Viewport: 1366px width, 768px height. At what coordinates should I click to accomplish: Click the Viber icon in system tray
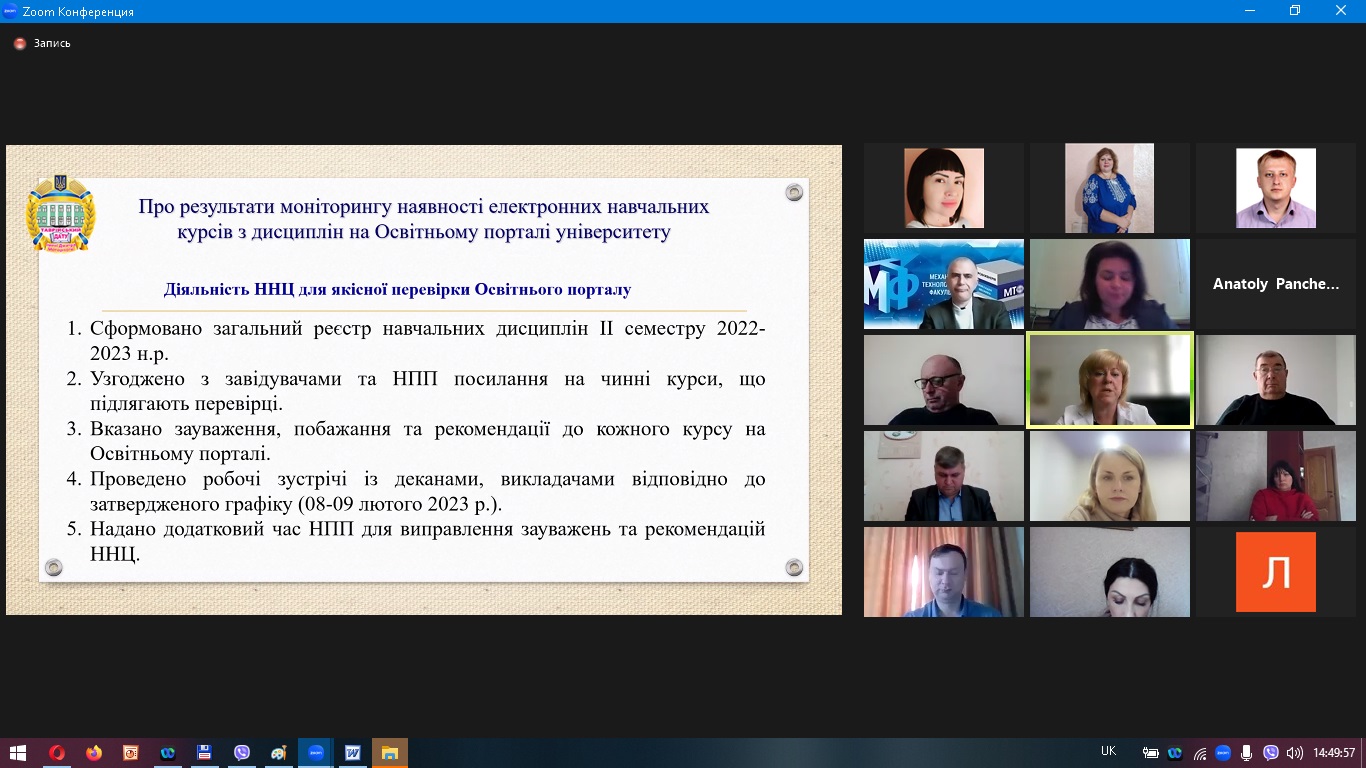coord(1271,753)
